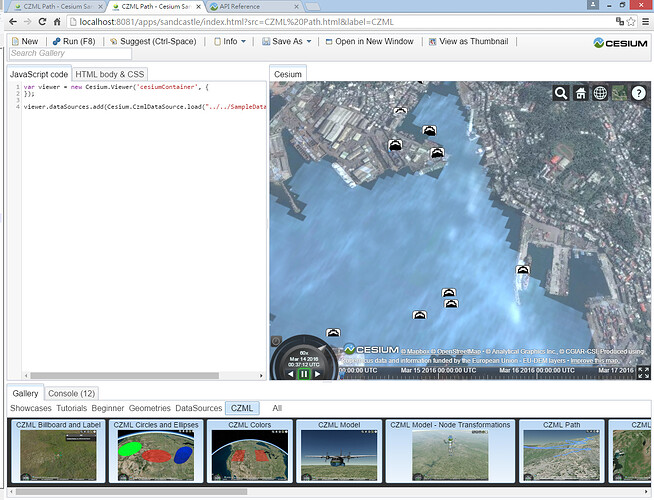The image size is (654, 500).
Task: Select the DataSources gallery category
Action: [199, 408]
